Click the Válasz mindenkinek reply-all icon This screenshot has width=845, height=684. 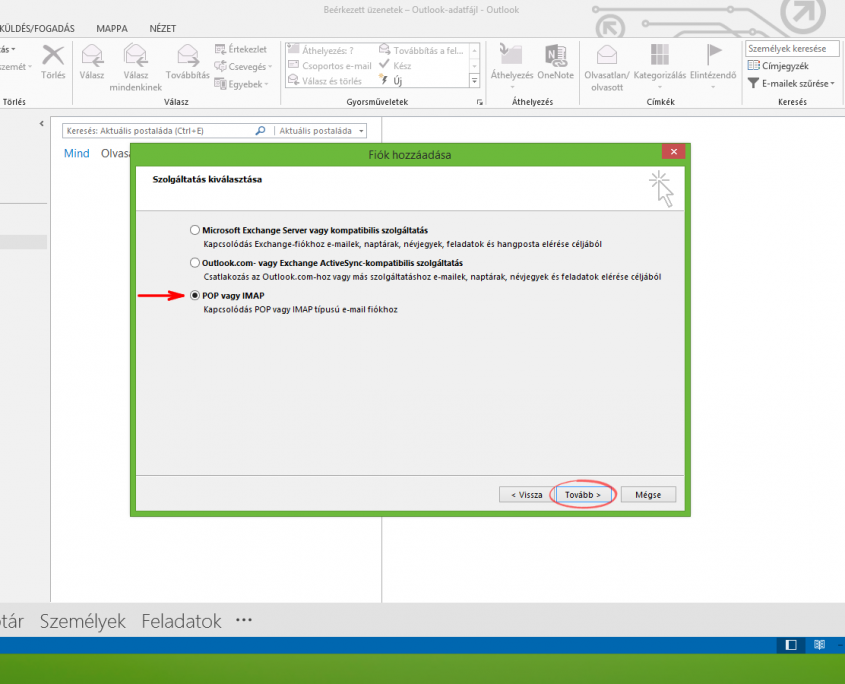(x=135, y=56)
